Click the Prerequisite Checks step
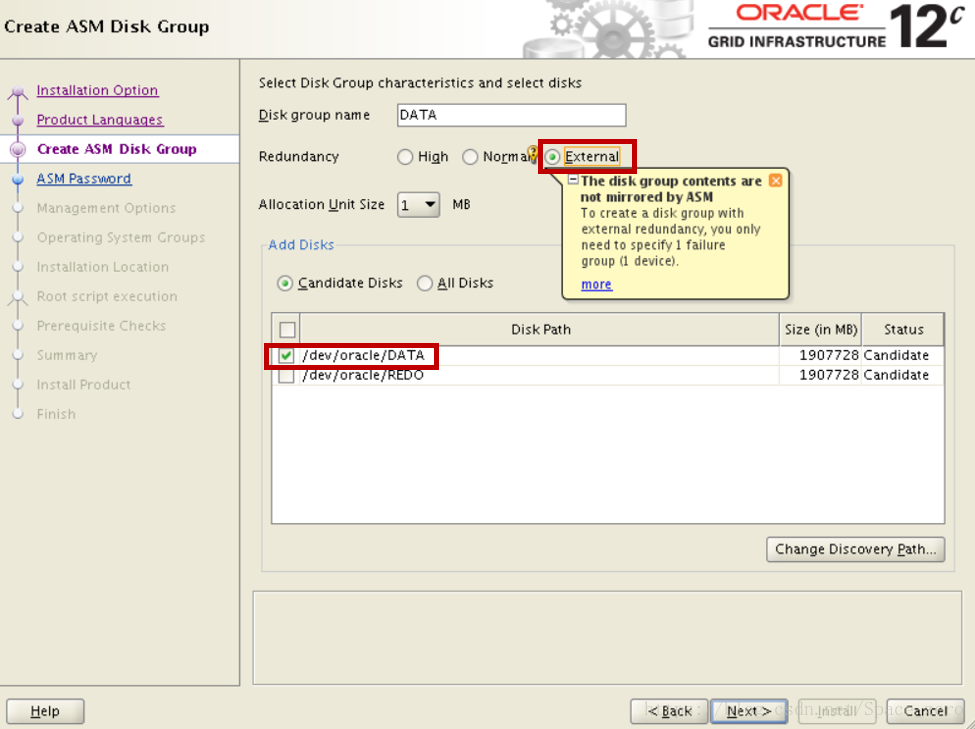The image size is (975, 729). (101, 326)
